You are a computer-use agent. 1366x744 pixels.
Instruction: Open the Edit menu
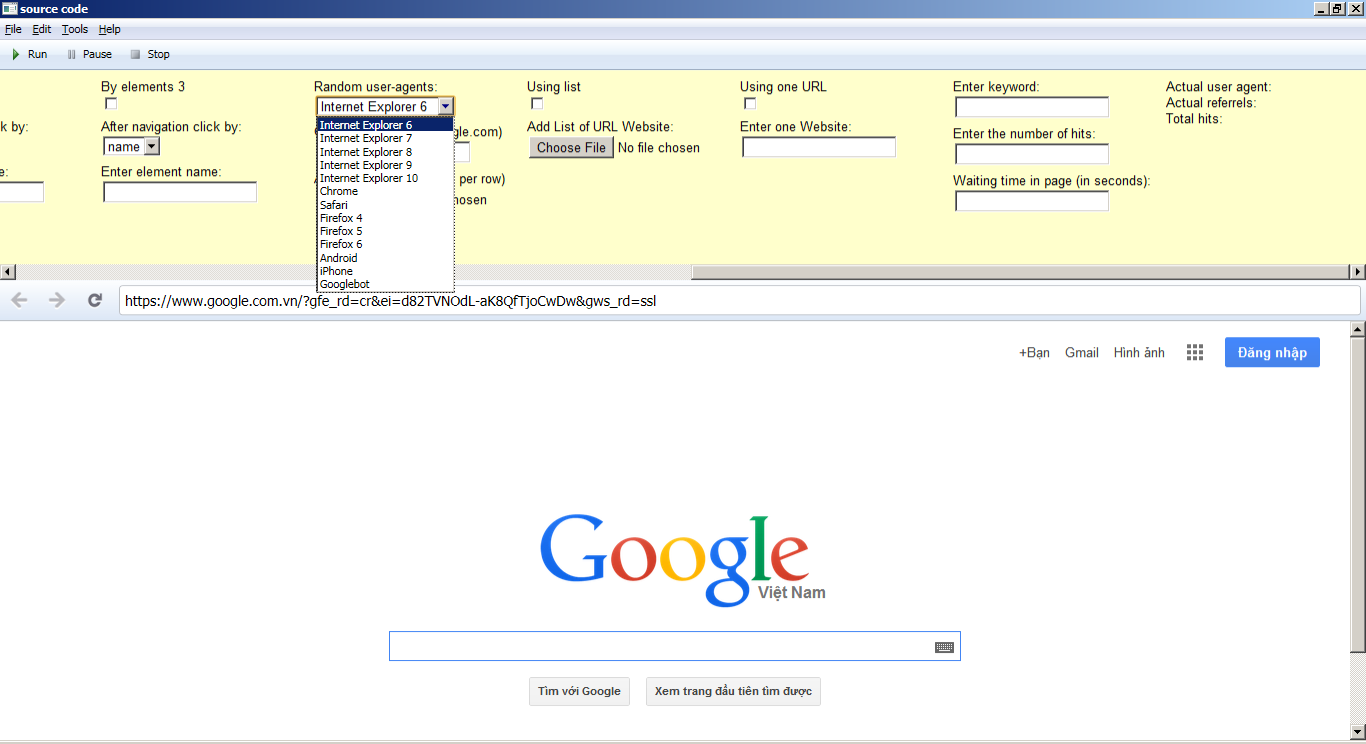tap(41, 29)
